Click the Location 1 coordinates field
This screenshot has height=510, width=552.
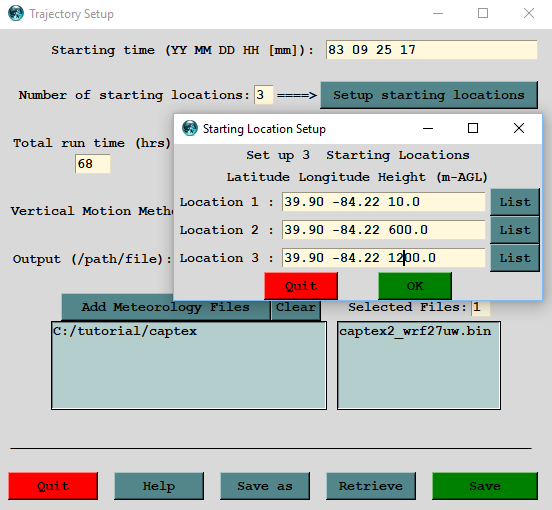tap(384, 202)
